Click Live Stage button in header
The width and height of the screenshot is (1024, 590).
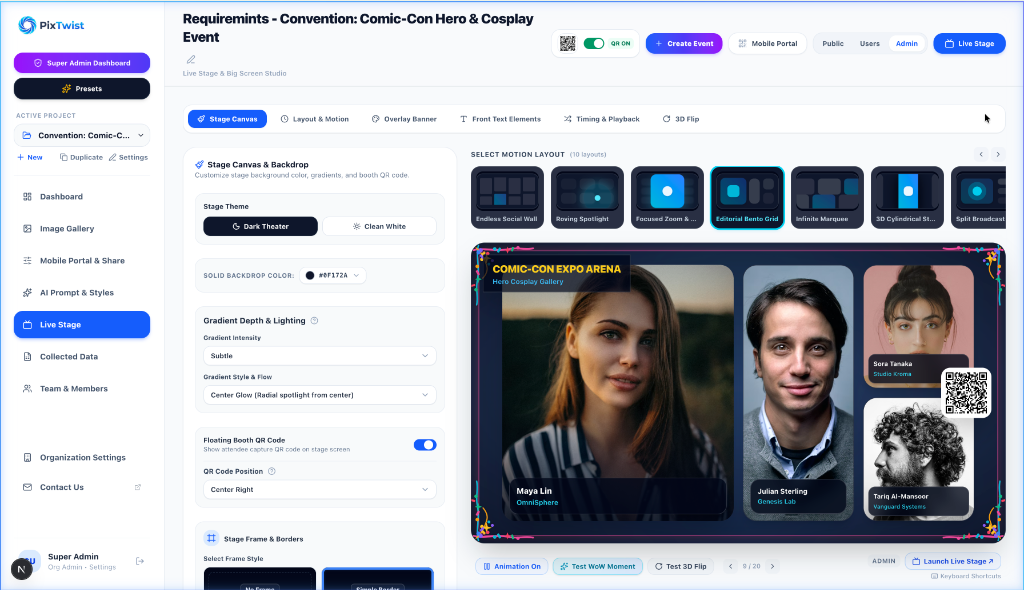(x=969, y=44)
